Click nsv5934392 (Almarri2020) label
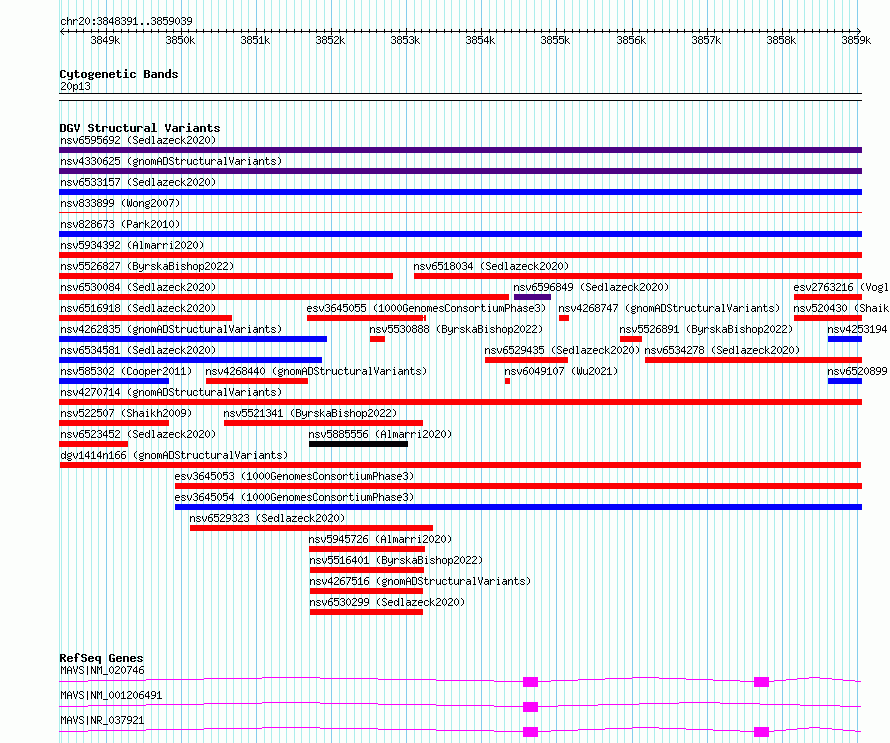Viewport: 890px width, 743px height. [132, 245]
